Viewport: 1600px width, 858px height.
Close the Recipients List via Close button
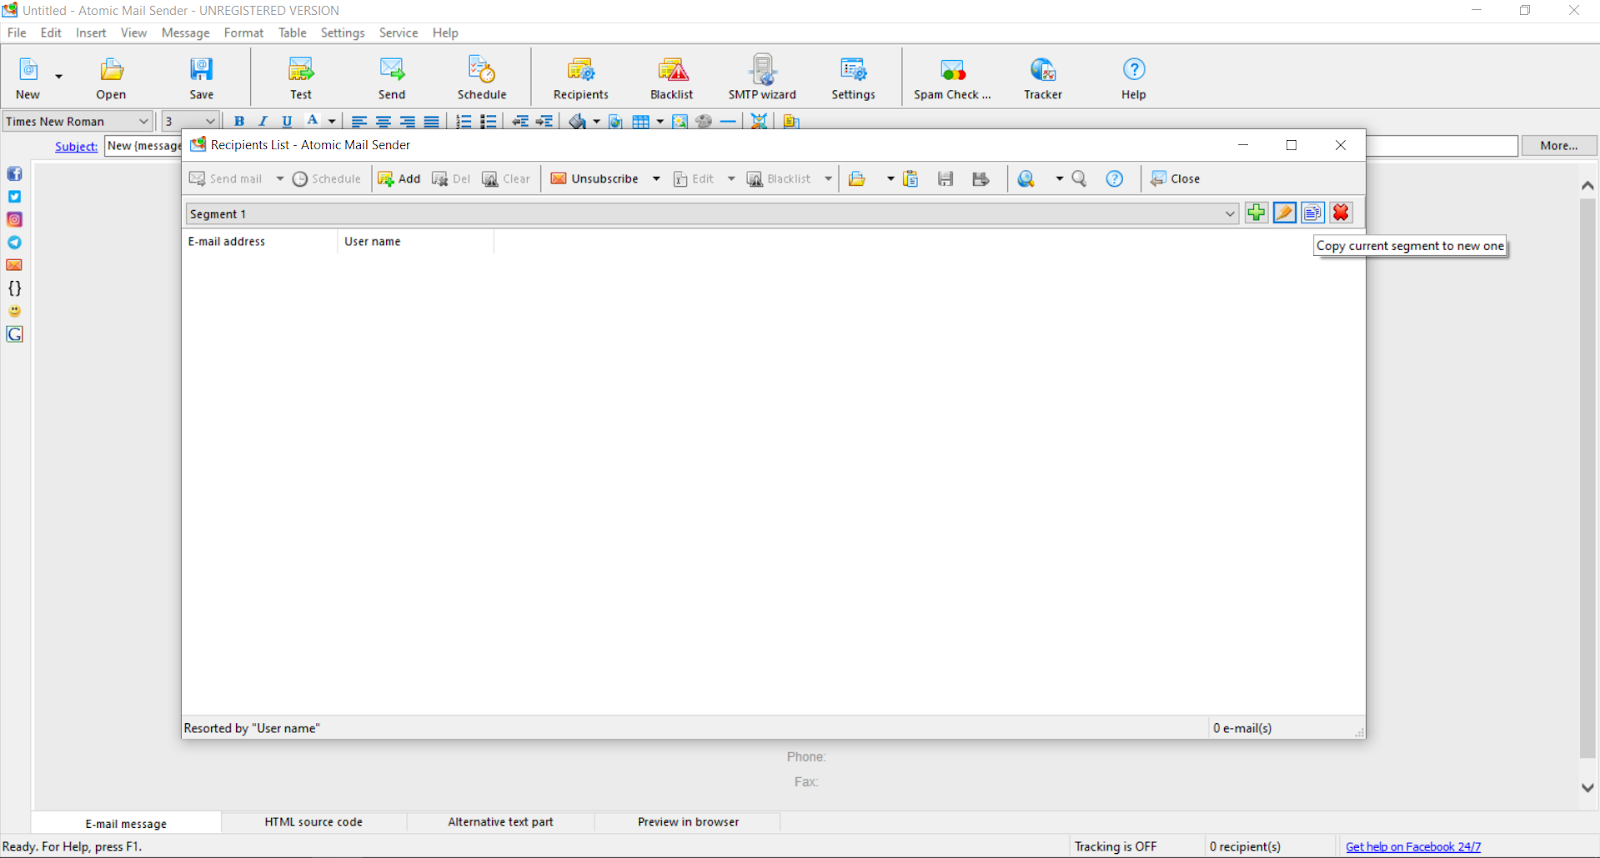[x=1175, y=179]
